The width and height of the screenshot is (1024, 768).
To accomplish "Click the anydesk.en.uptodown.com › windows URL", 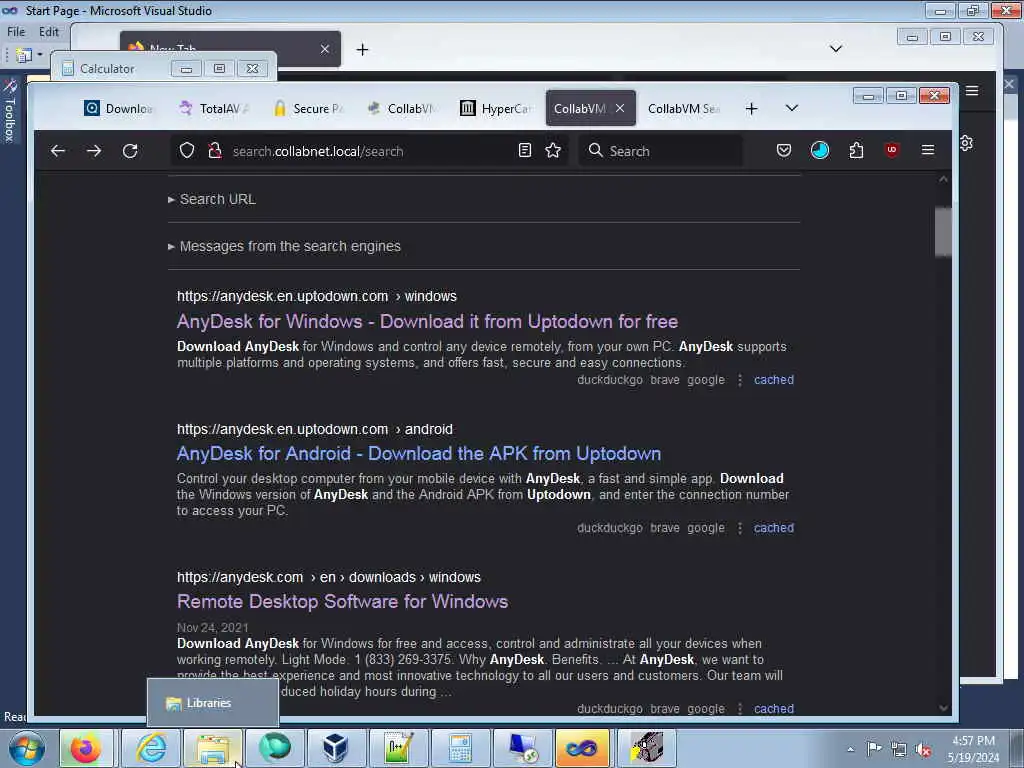I will point(317,296).
